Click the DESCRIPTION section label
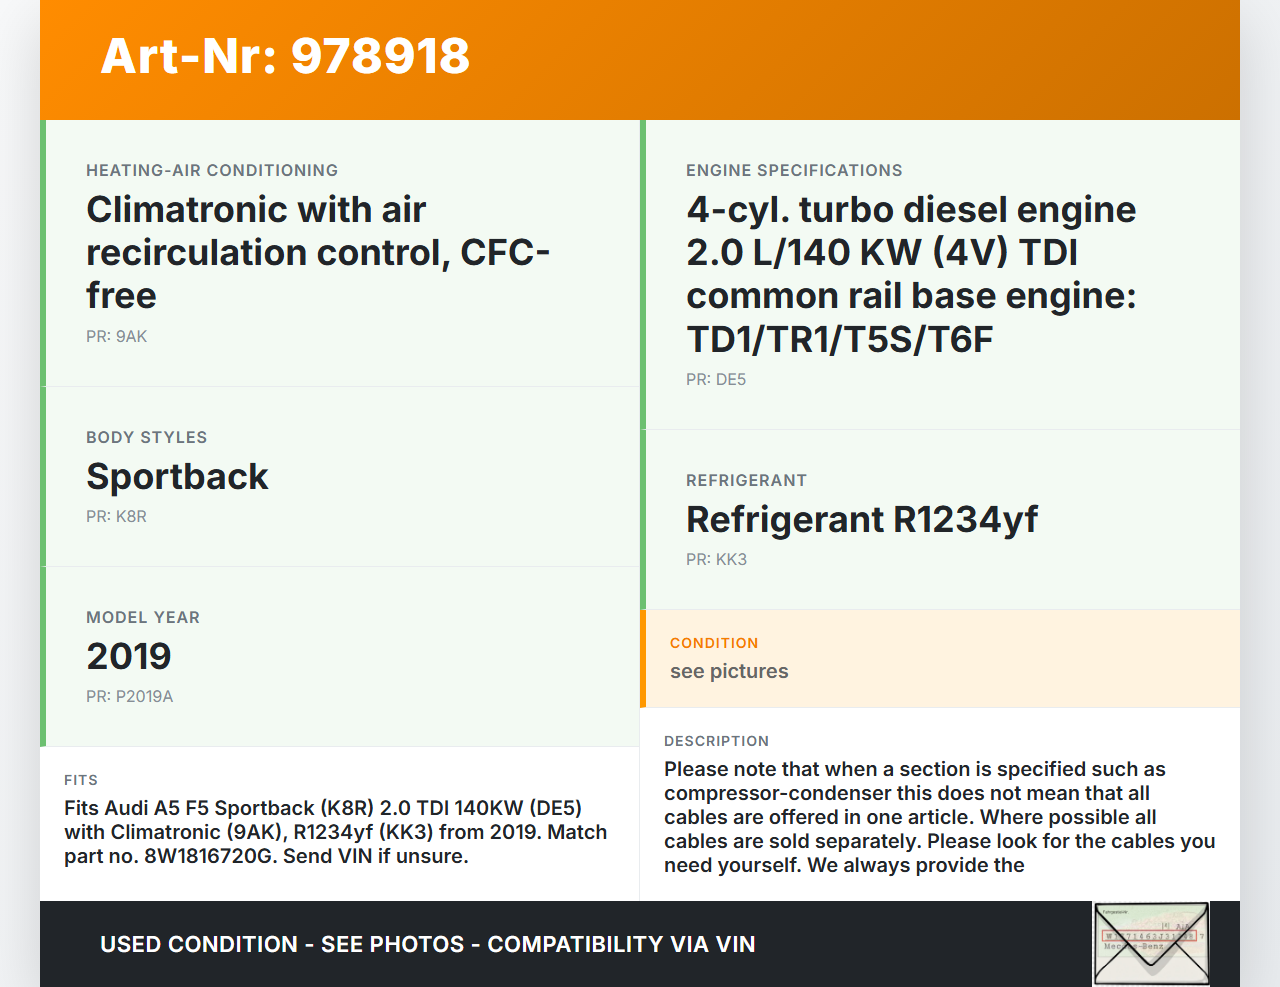1280x987 pixels. (x=716, y=741)
